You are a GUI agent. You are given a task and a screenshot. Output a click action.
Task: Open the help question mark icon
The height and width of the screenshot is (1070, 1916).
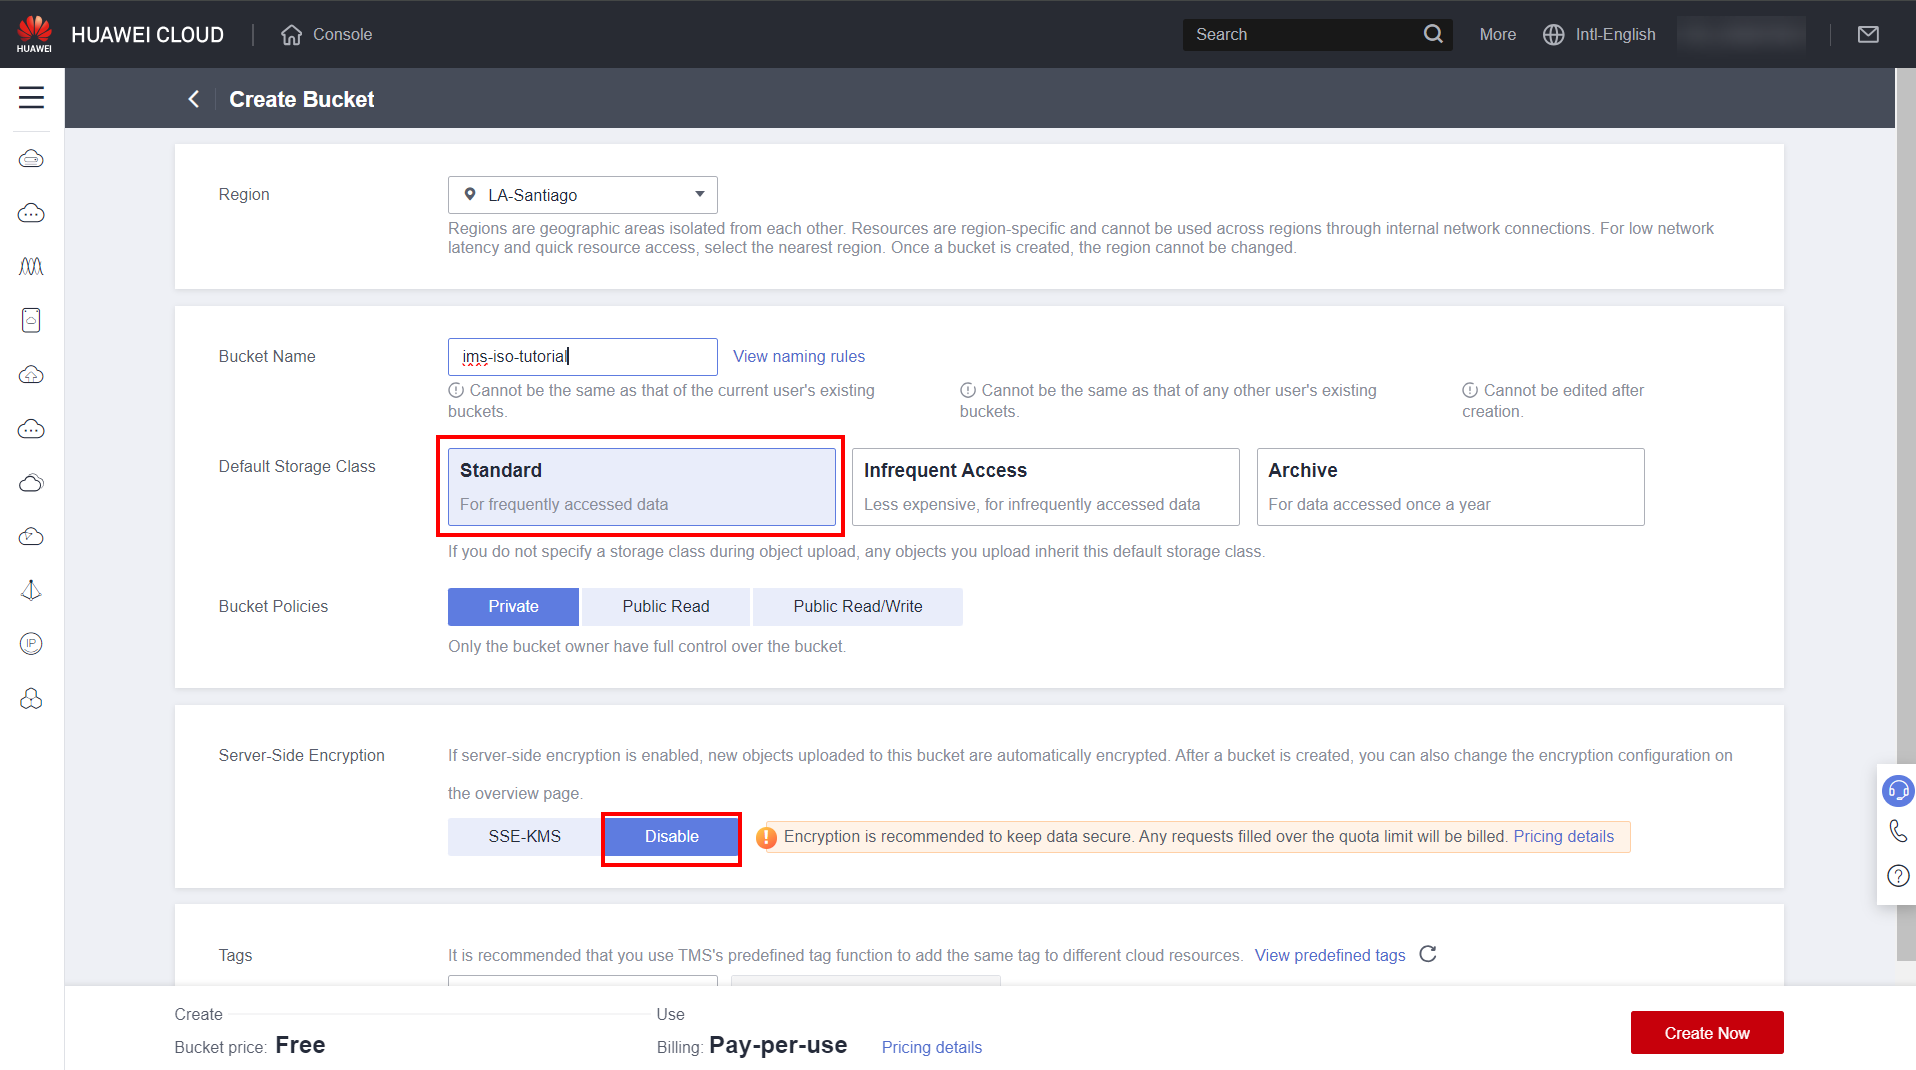coord(1897,876)
